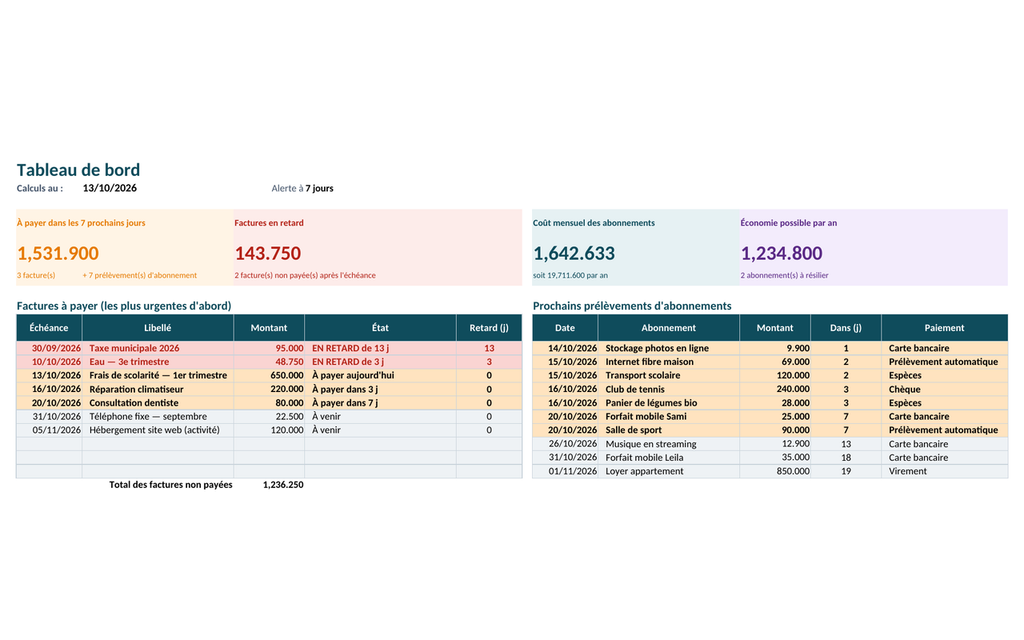This screenshot has width=1024, height=640.
Task: Select "Économie possible par an" label
Action: coord(788,223)
